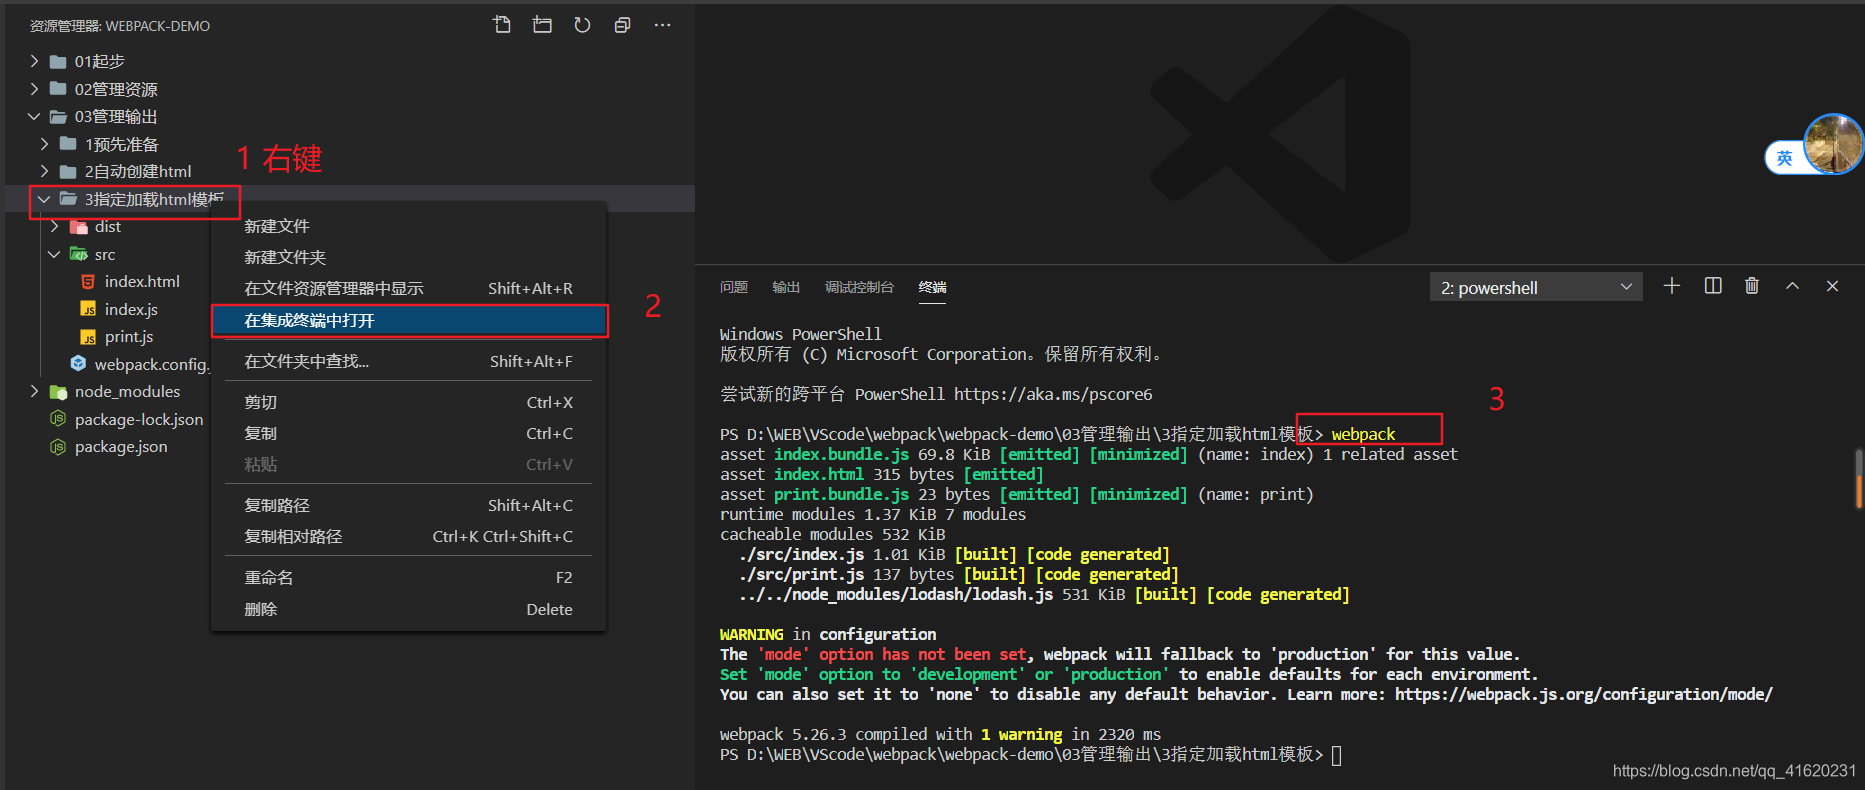
Task: Click the New File icon in explorer header
Action: [x=502, y=25]
